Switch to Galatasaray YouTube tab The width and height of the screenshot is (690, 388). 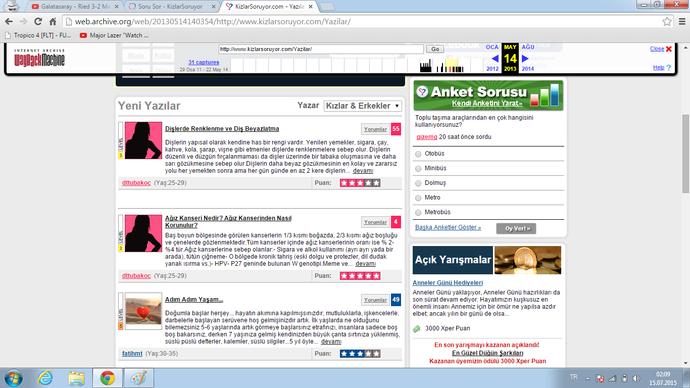click(x=76, y=7)
